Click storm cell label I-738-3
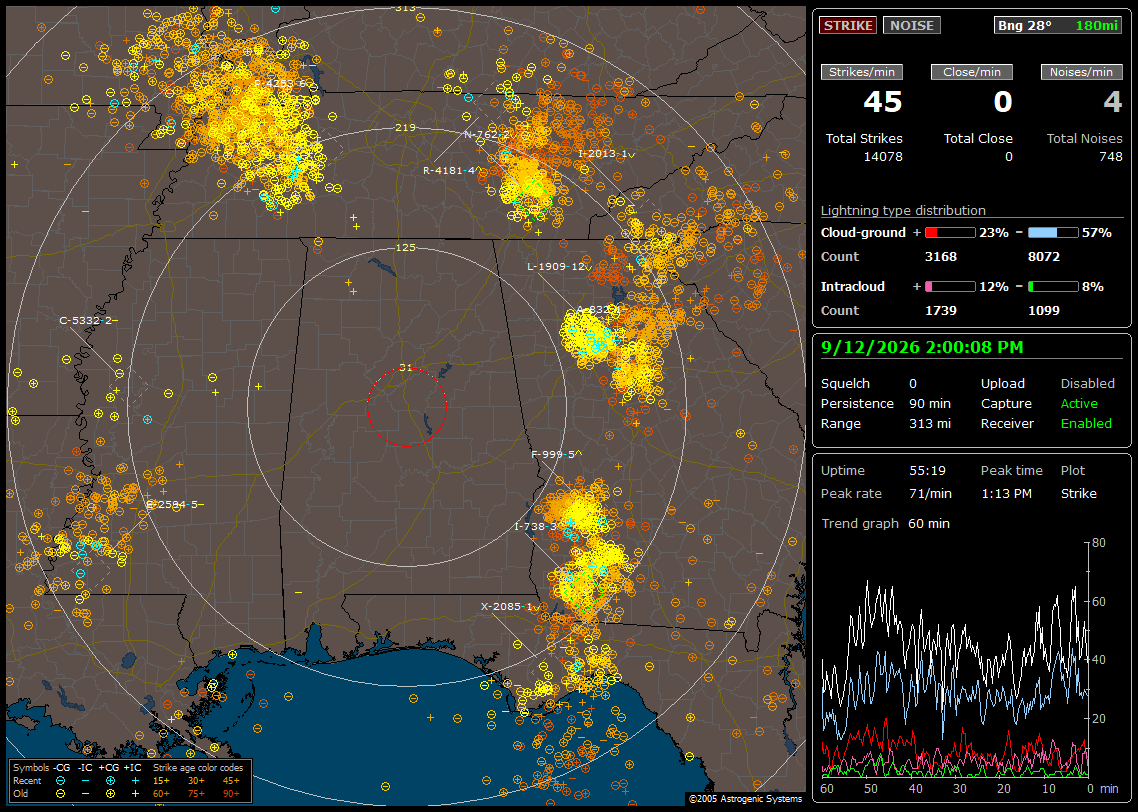1138x812 pixels. click(x=536, y=526)
